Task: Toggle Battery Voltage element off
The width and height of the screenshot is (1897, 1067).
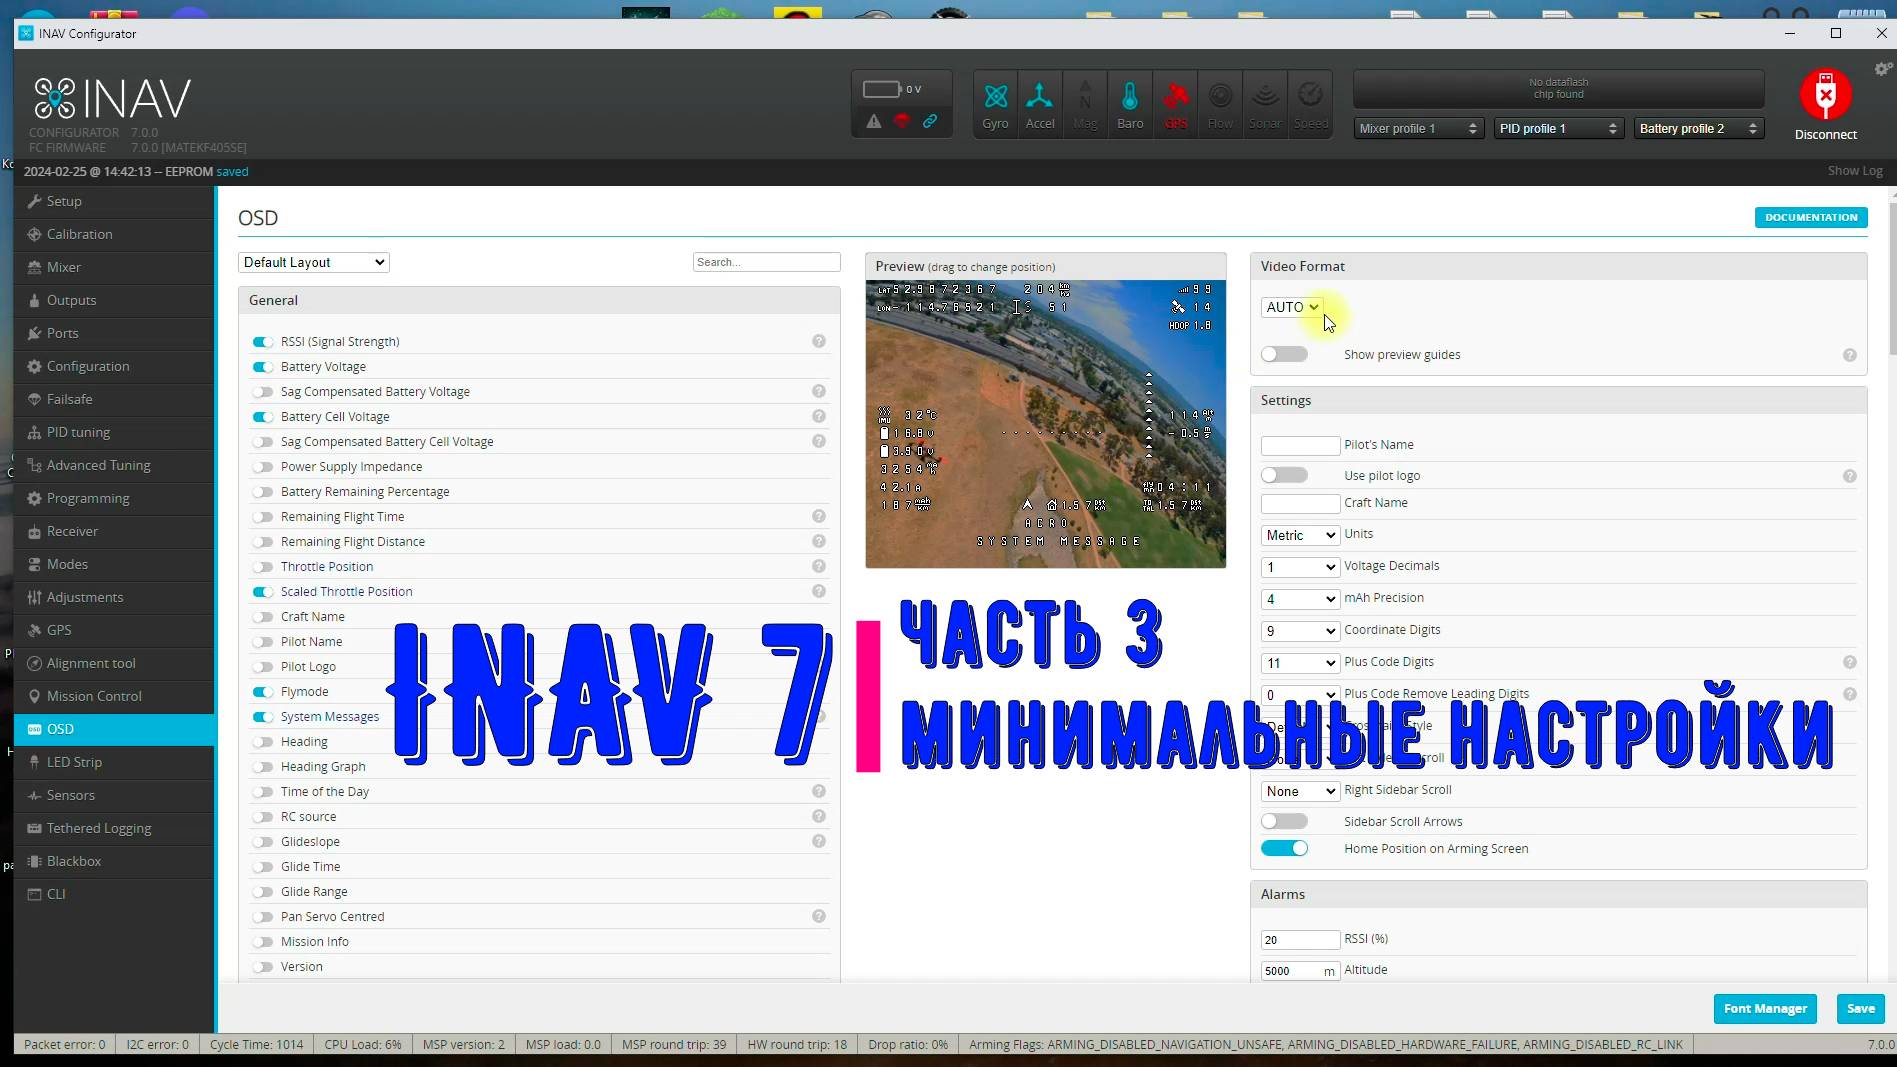Action: coord(263,367)
